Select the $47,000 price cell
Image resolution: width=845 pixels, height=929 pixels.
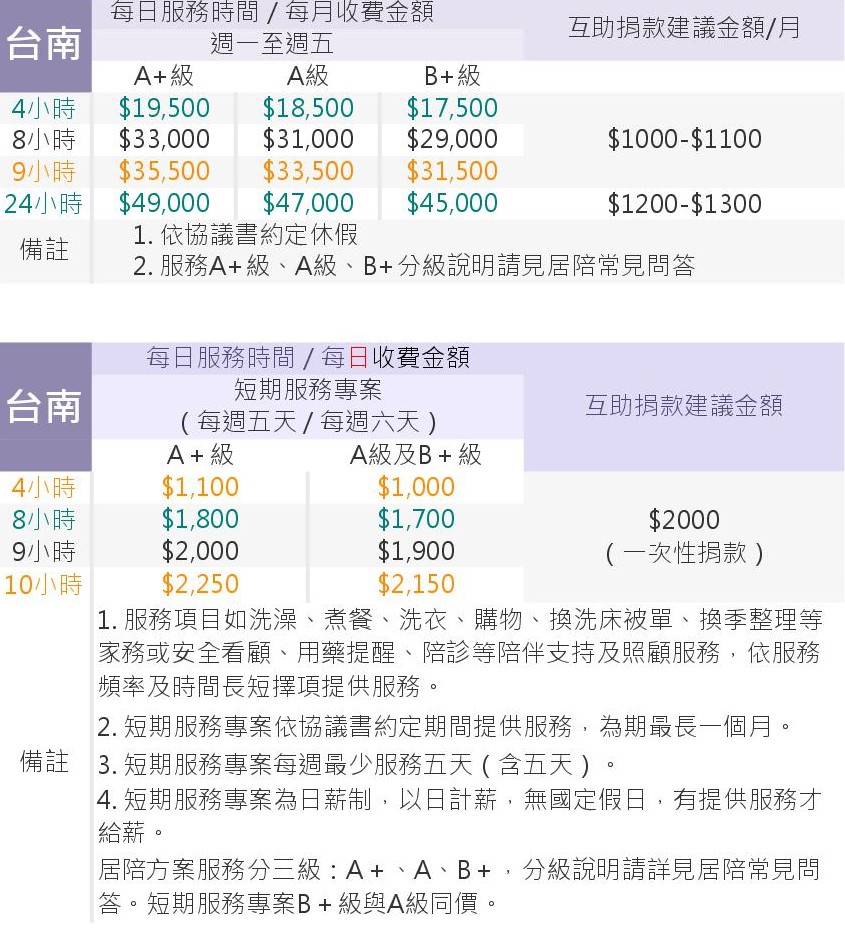pos(308,204)
